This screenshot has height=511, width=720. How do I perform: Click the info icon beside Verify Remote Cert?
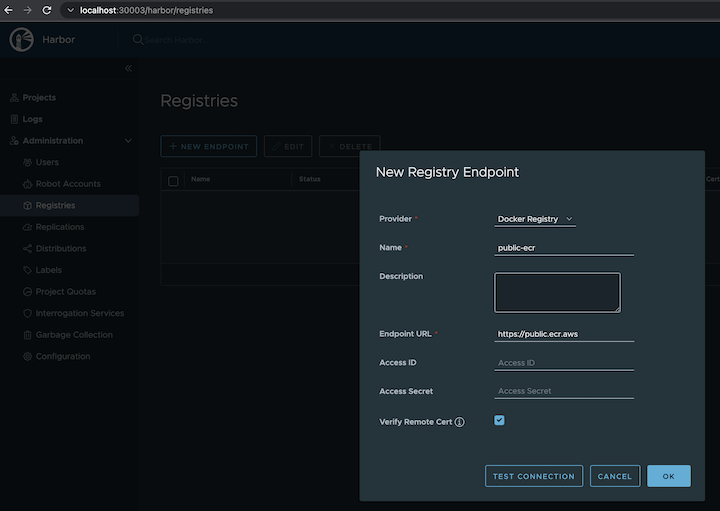[x=460, y=422]
